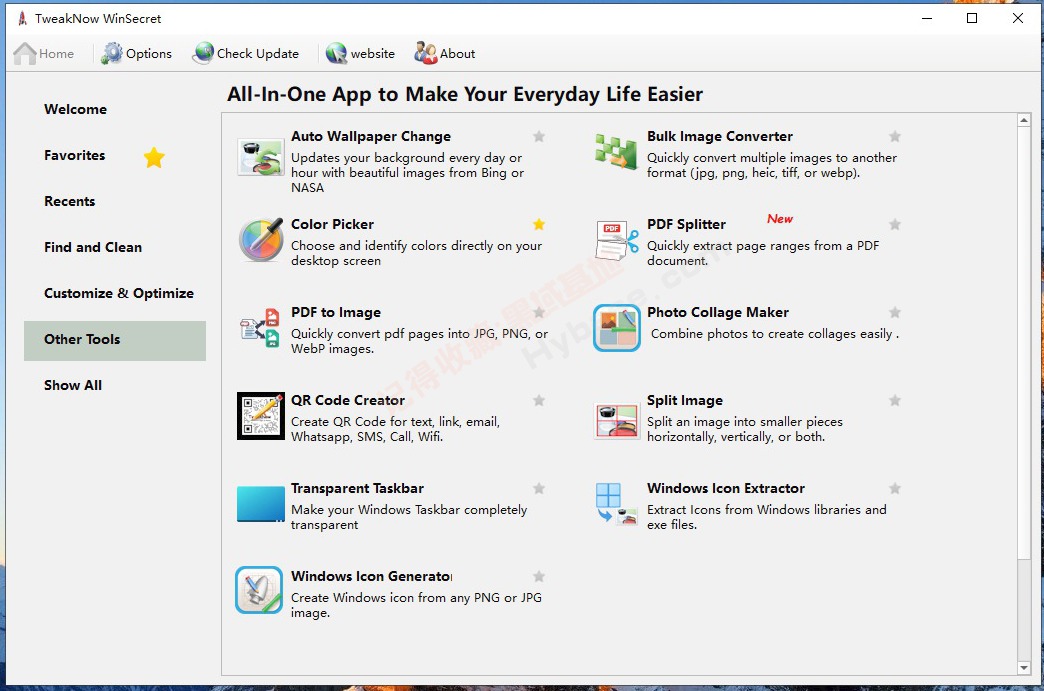Click the scrollbar down arrow
Image resolution: width=1044 pixels, height=691 pixels.
tap(1024, 668)
